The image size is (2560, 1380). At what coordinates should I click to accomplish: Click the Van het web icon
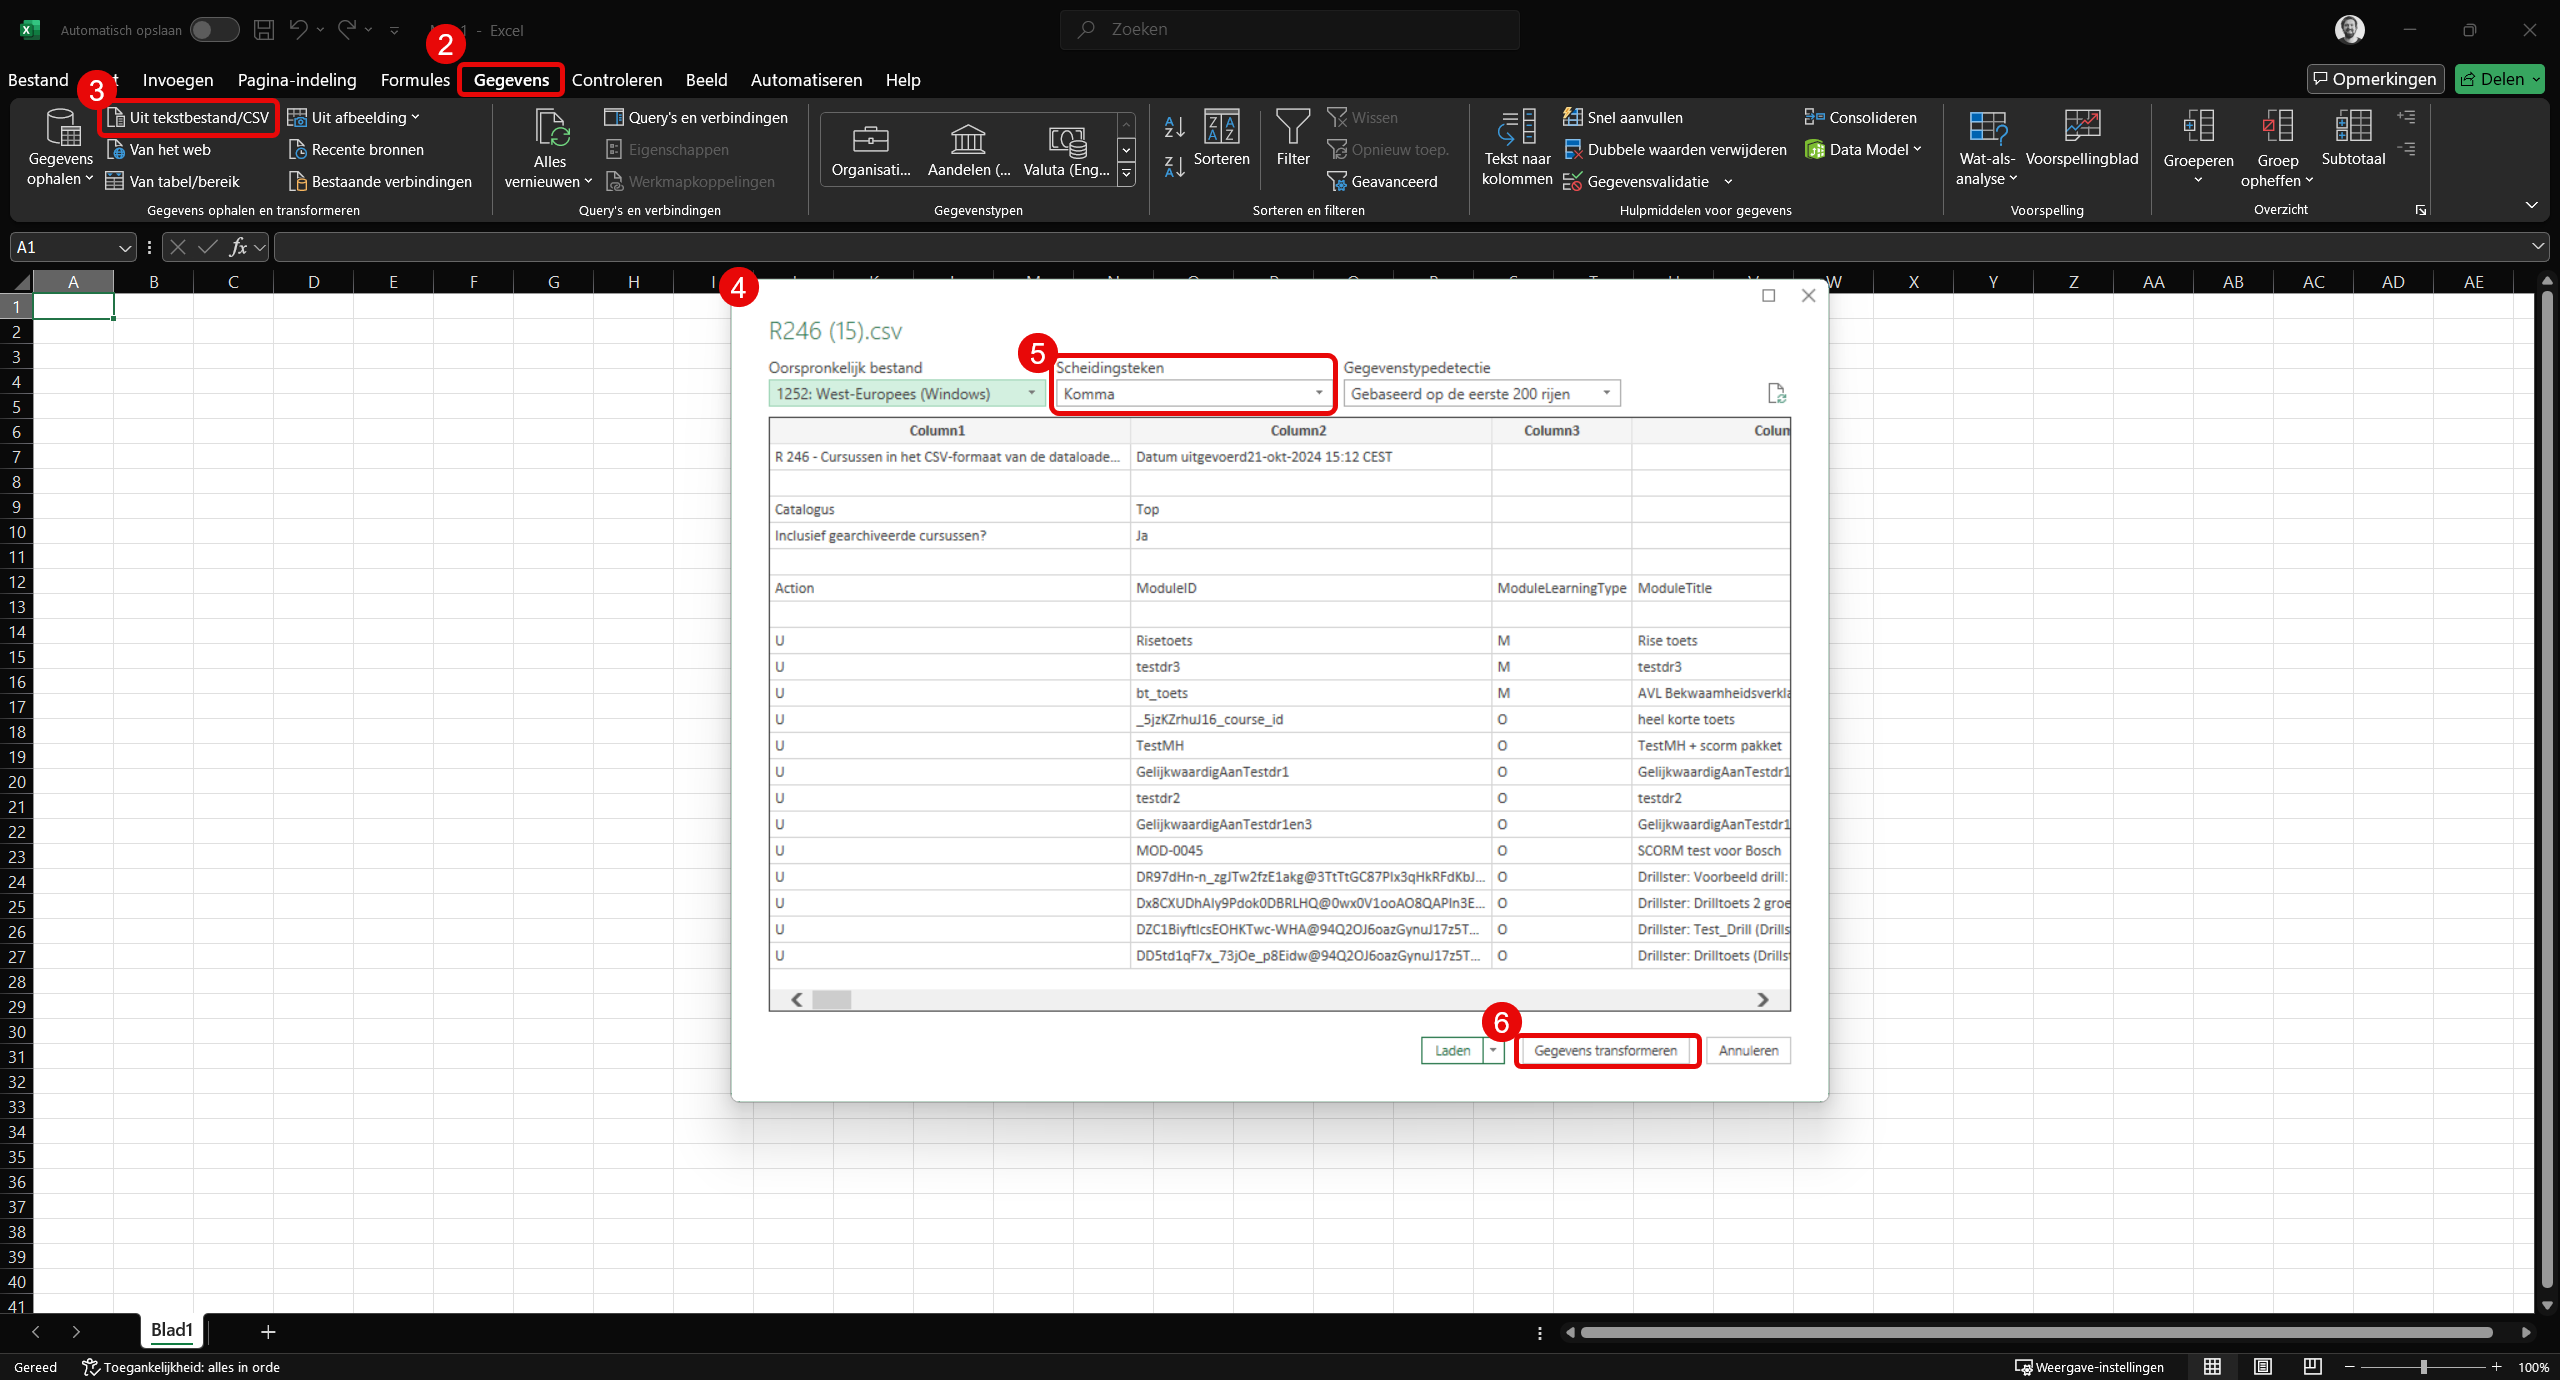coord(116,150)
